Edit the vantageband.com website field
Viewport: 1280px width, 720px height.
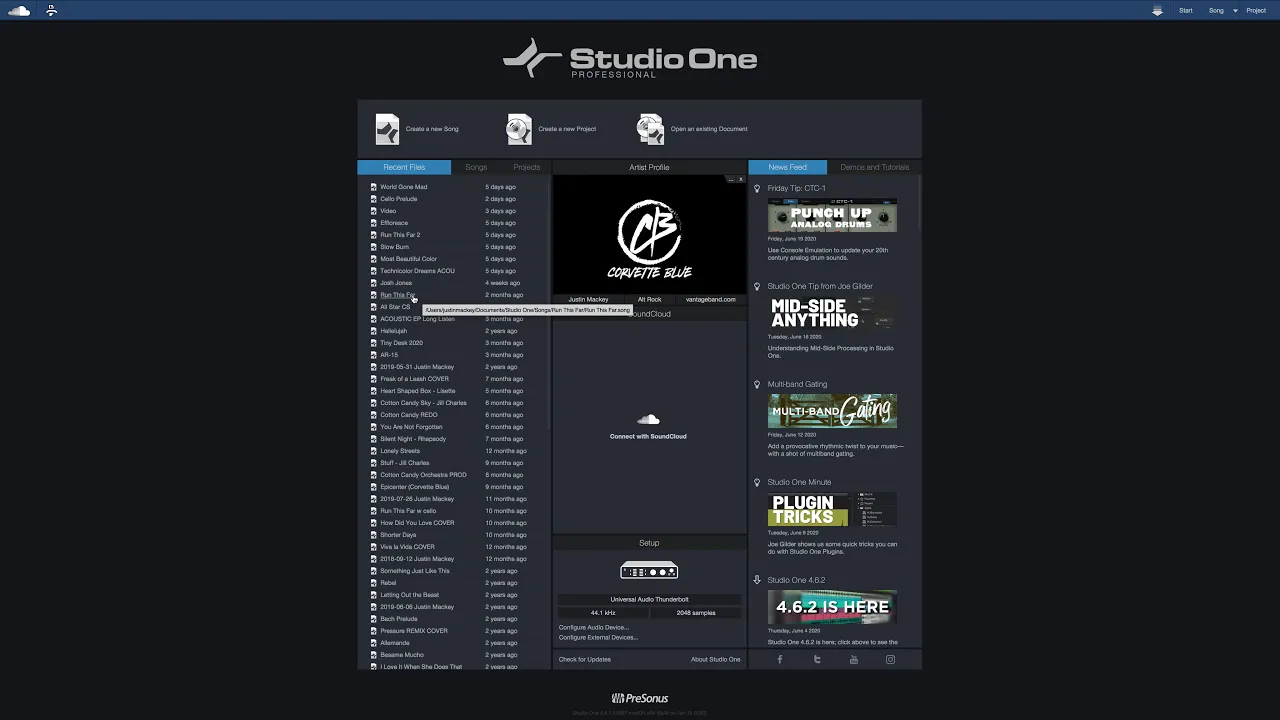pos(711,299)
